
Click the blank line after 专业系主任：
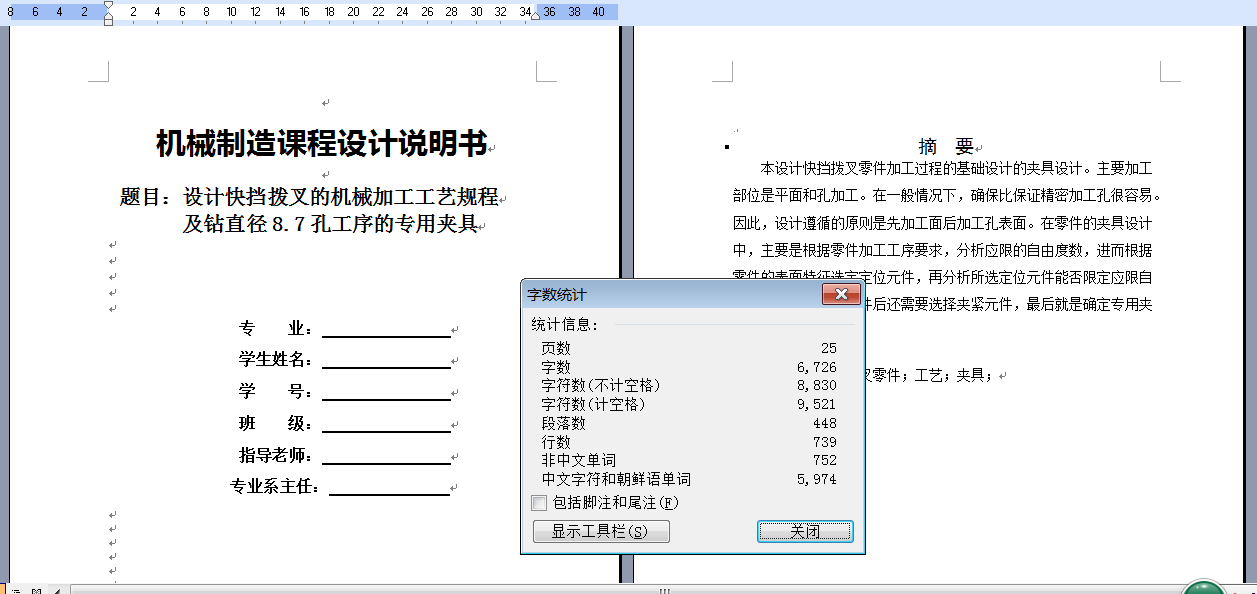389,487
